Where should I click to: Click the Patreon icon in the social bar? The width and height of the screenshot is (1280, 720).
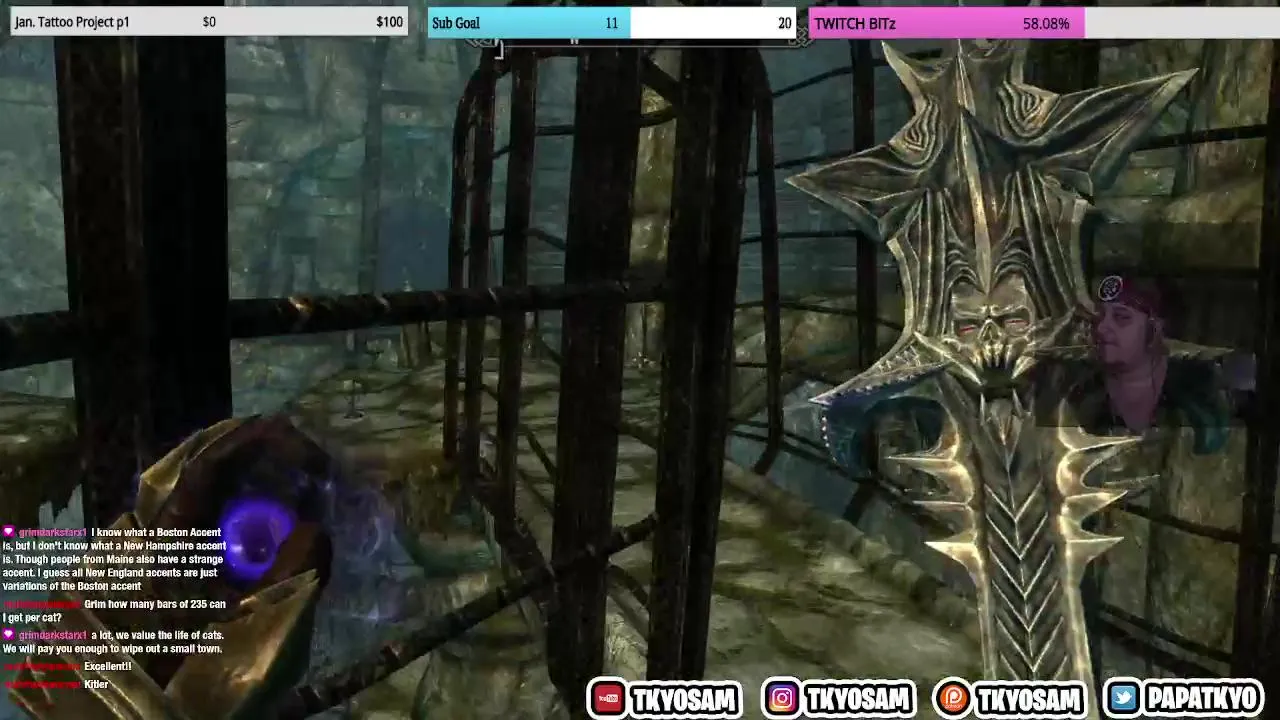tap(952, 698)
